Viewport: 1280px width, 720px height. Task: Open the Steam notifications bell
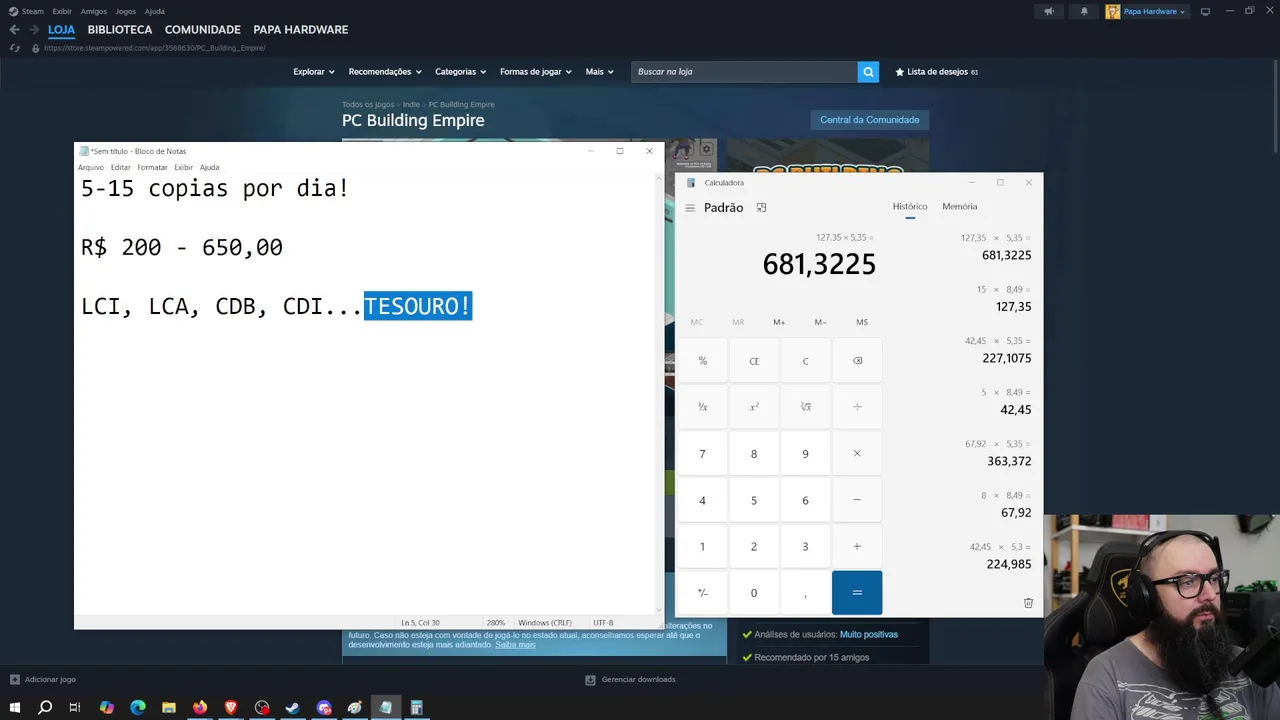1084,12
